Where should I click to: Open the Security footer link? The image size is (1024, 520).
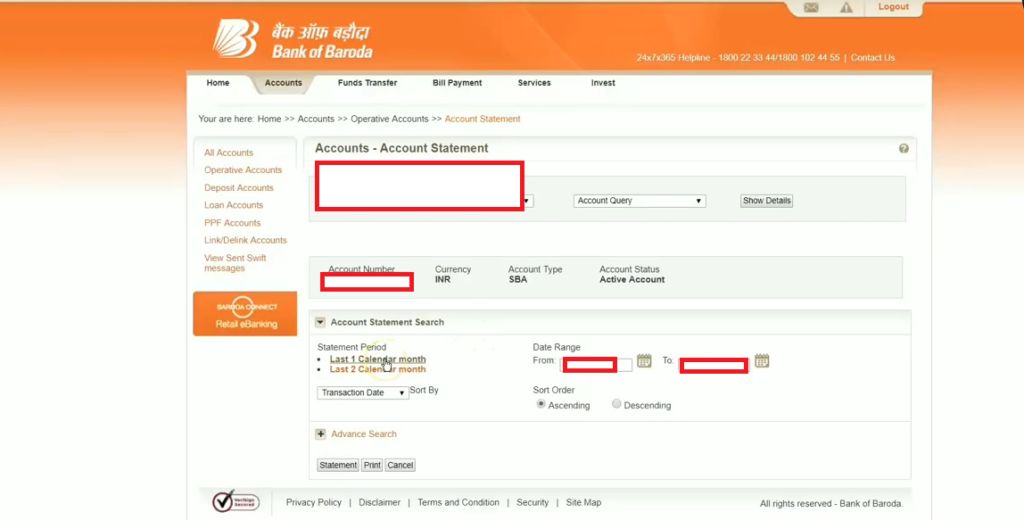(x=532, y=502)
